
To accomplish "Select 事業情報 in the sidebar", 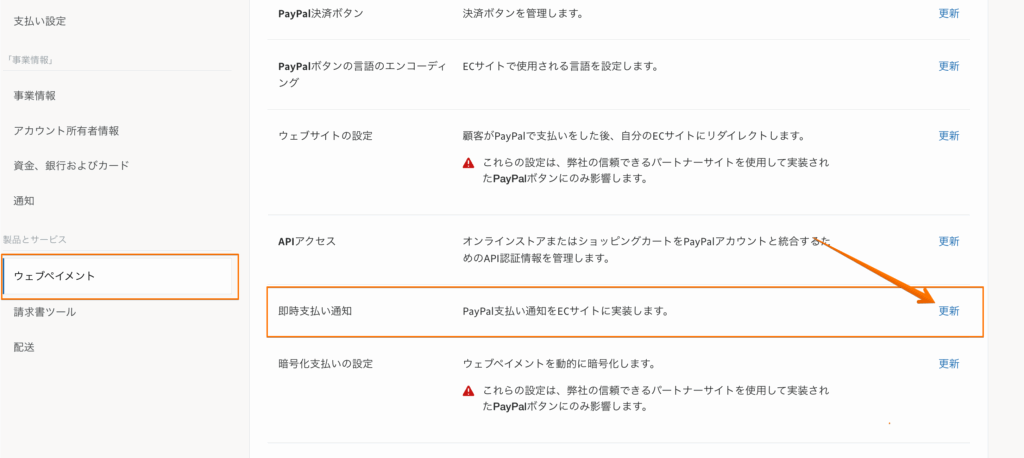I will tap(35, 95).
